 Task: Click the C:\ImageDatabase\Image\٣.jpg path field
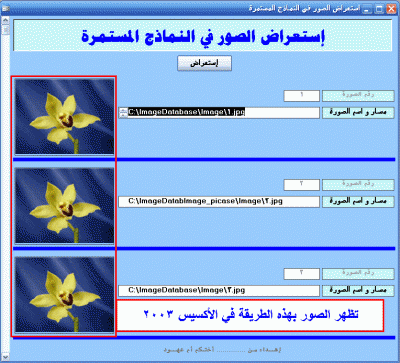pyautogui.click(x=219, y=291)
